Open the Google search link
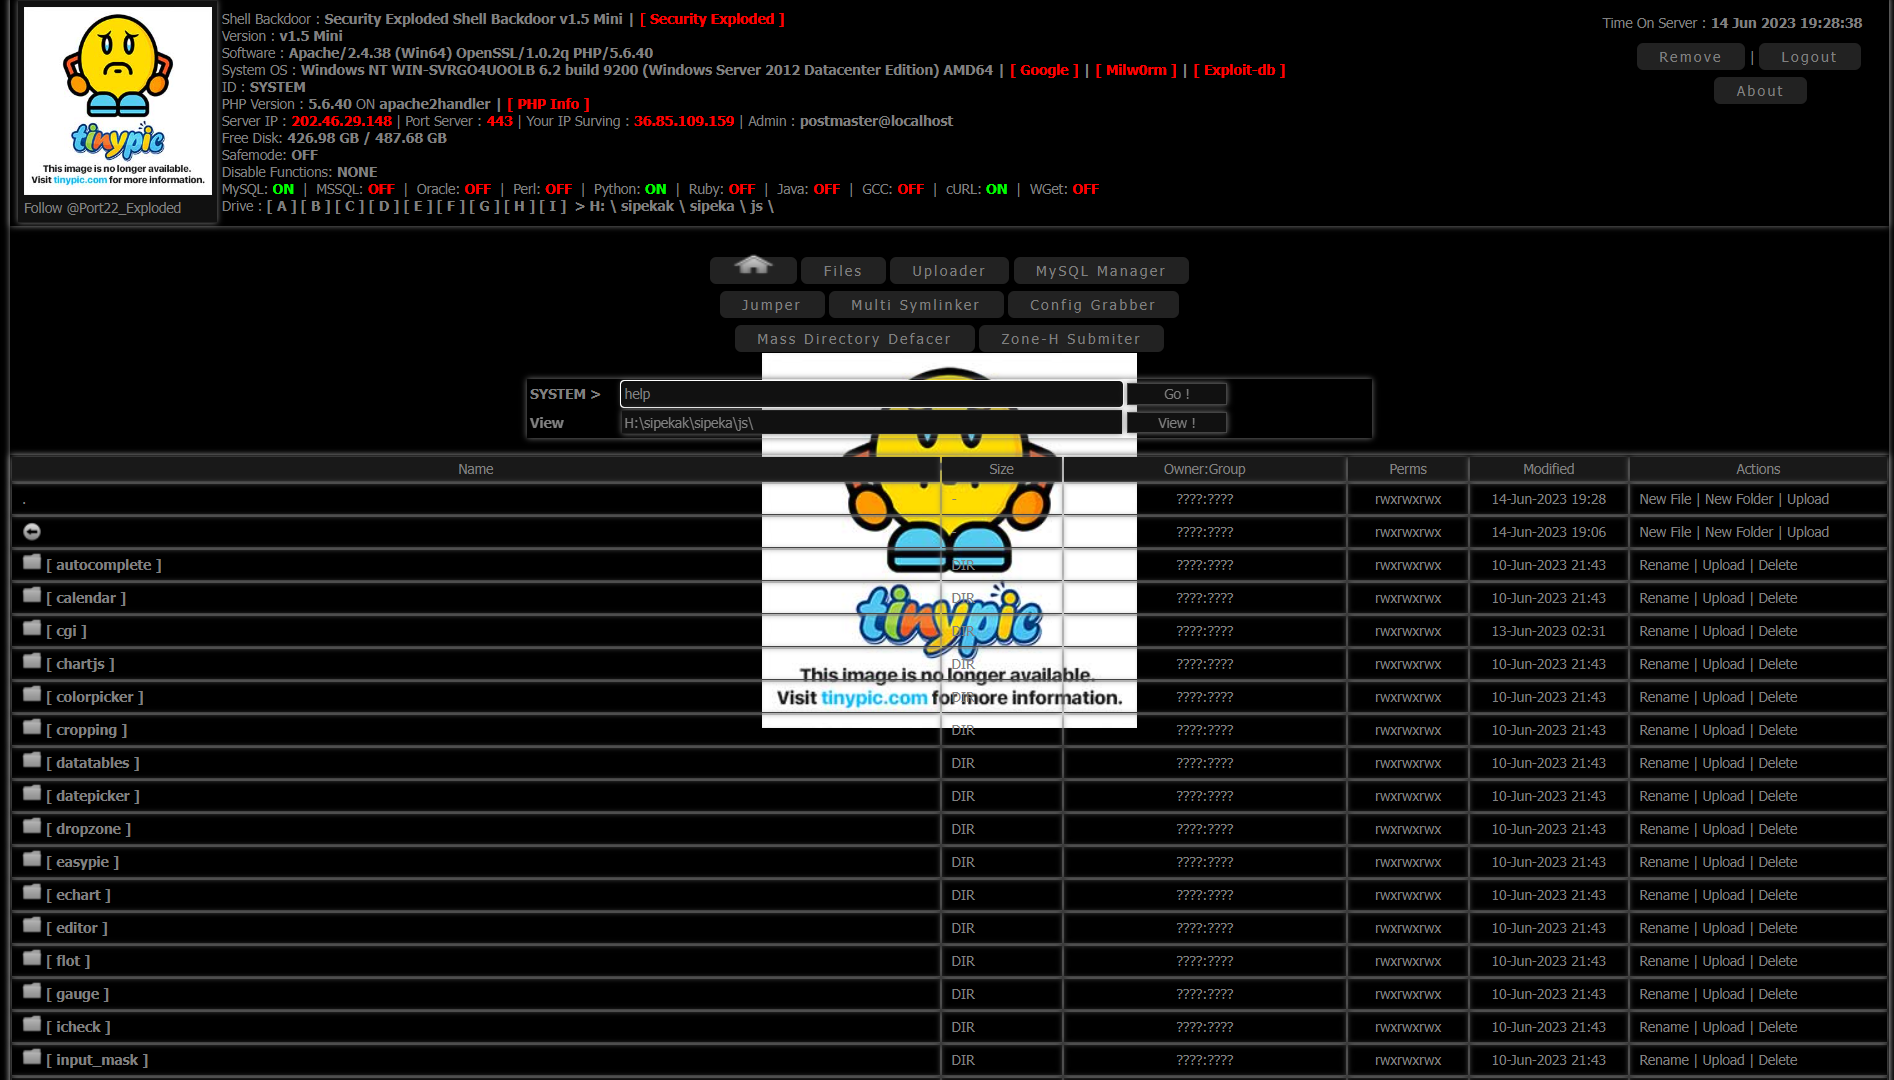 [x=1044, y=70]
